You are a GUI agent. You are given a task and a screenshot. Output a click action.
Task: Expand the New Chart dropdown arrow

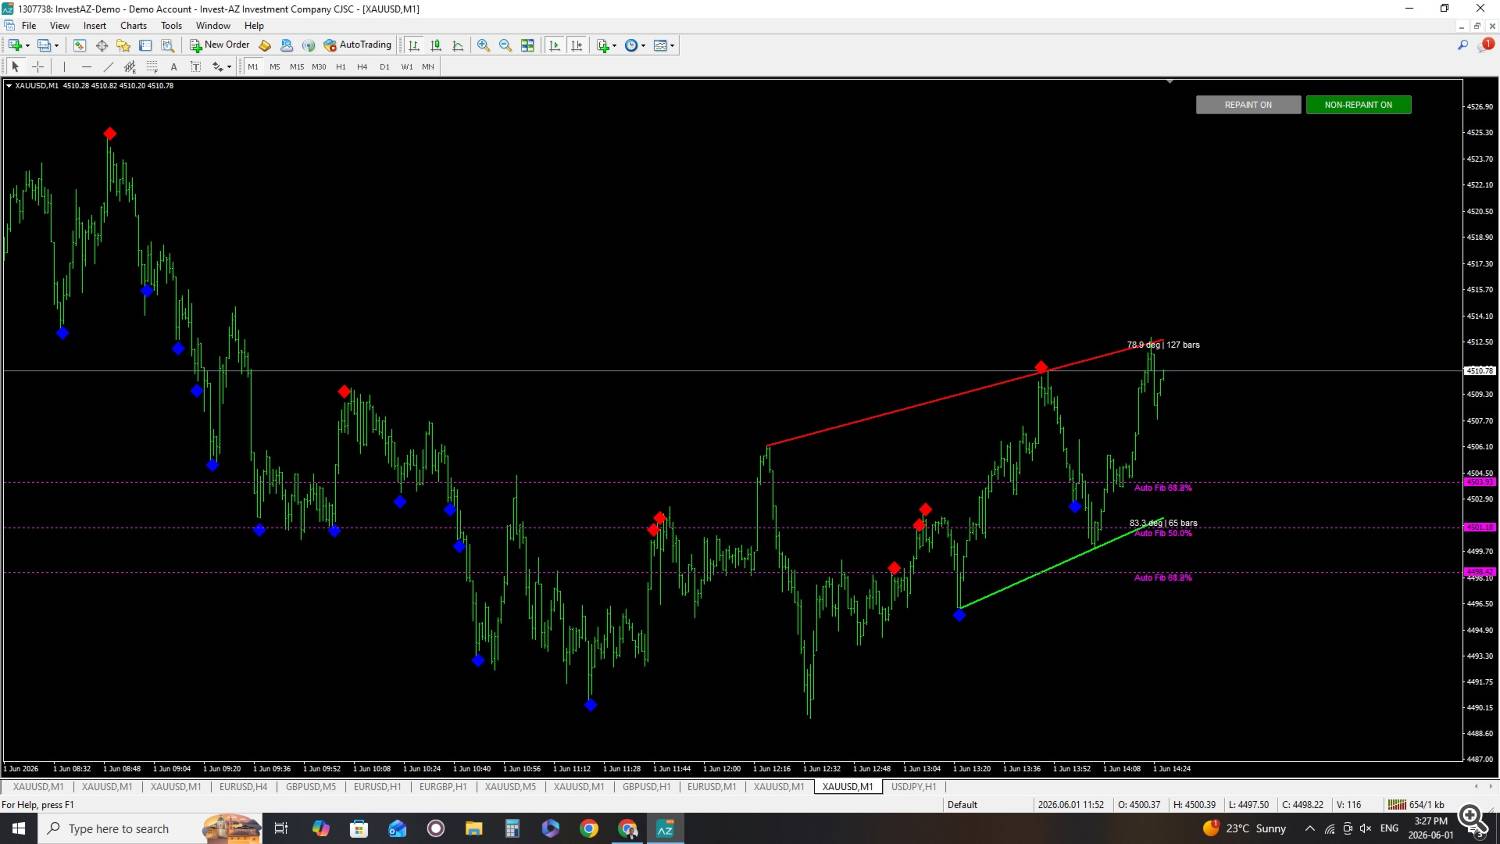click(27, 45)
